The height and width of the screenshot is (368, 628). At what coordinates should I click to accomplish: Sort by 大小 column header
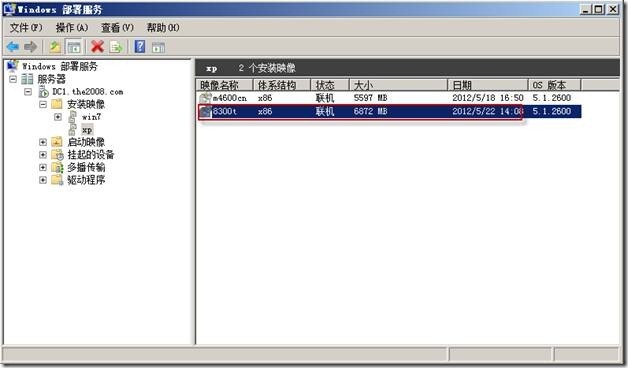pyautogui.click(x=399, y=85)
